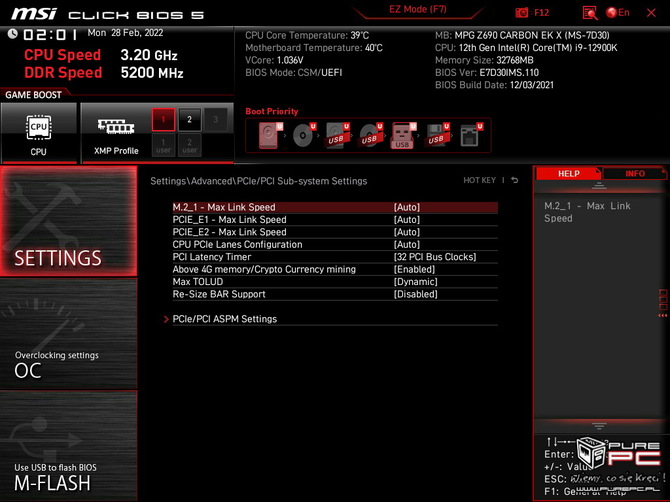Open PCIE_E1 Max Link Speed [Auto] option
Image resolution: width=670 pixels, height=502 pixels.
pos(407,220)
